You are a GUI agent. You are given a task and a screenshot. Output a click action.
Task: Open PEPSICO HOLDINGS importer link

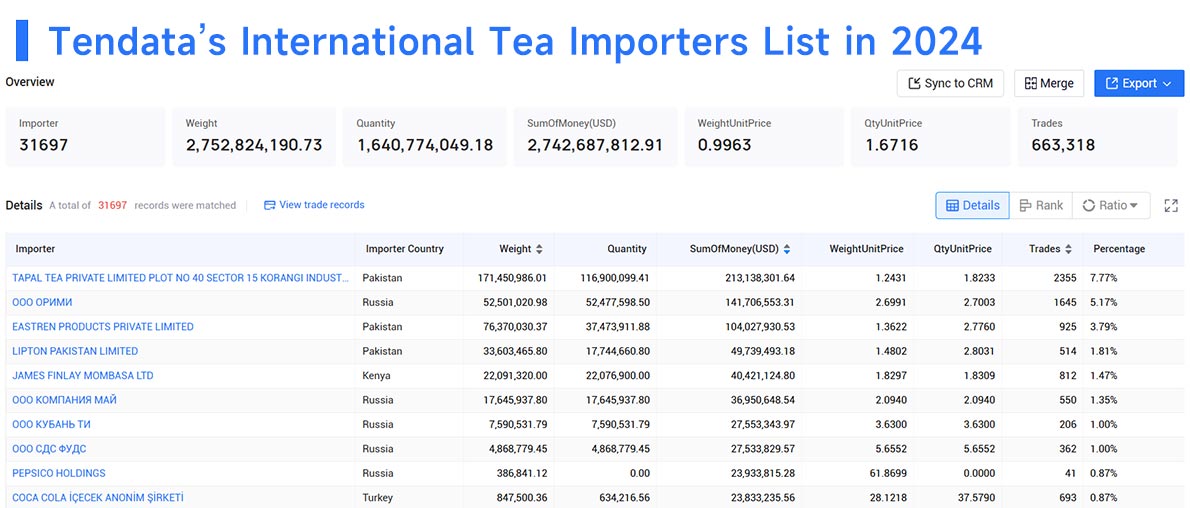[x=59, y=473]
